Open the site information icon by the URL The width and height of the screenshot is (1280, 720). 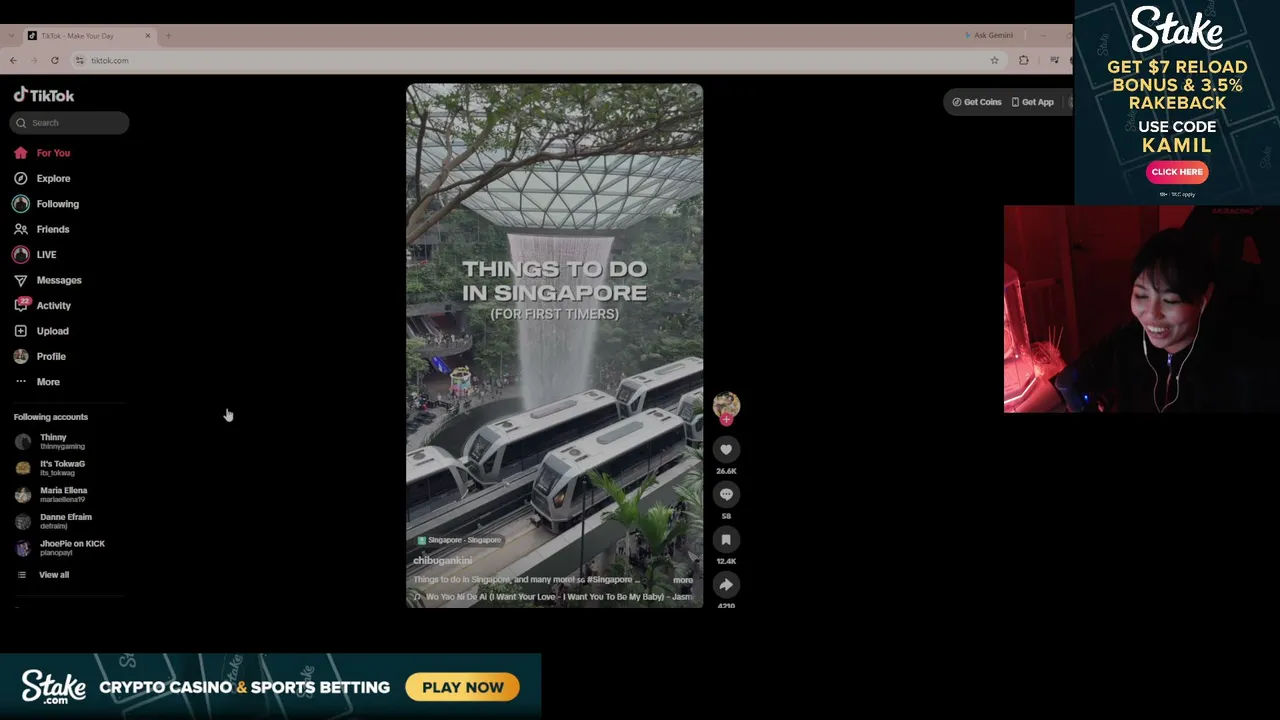pos(79,60)
